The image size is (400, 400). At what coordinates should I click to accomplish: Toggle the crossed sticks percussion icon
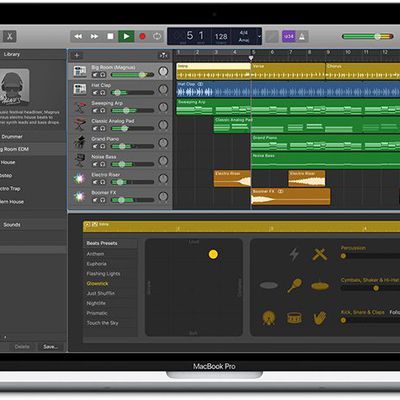(x=320, y=255)
